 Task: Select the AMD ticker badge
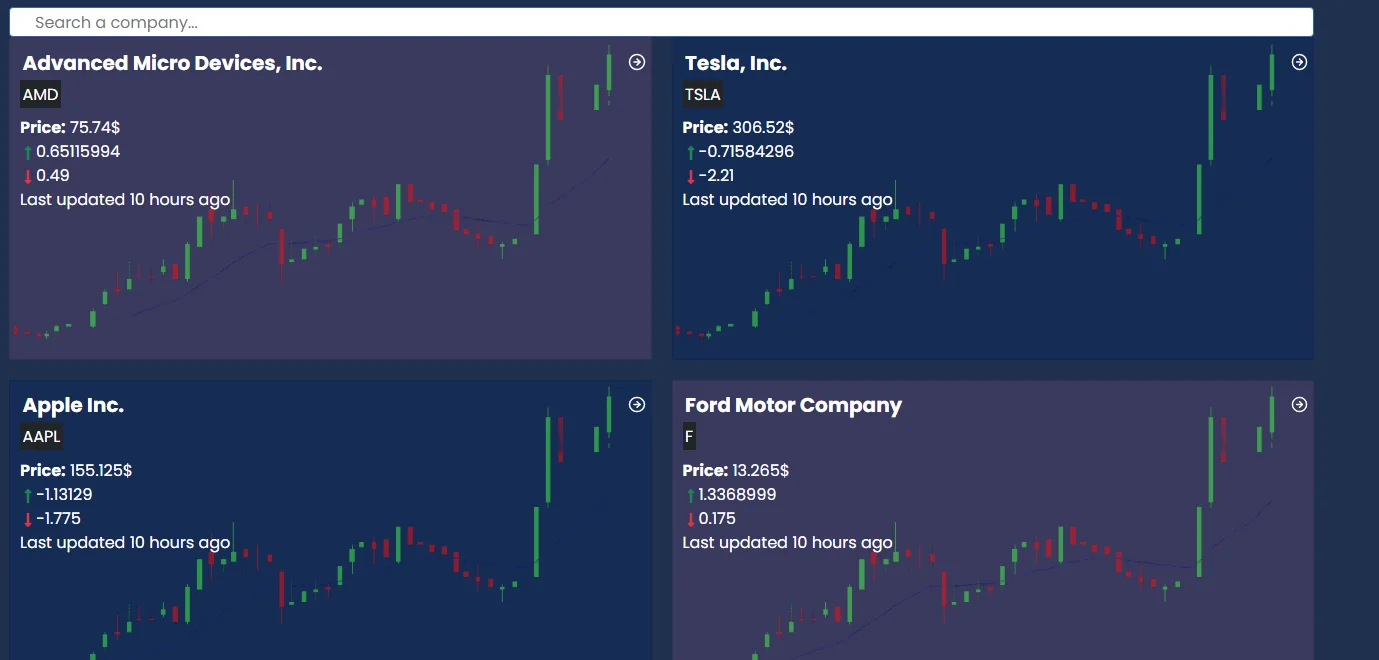tap(41, 95)
